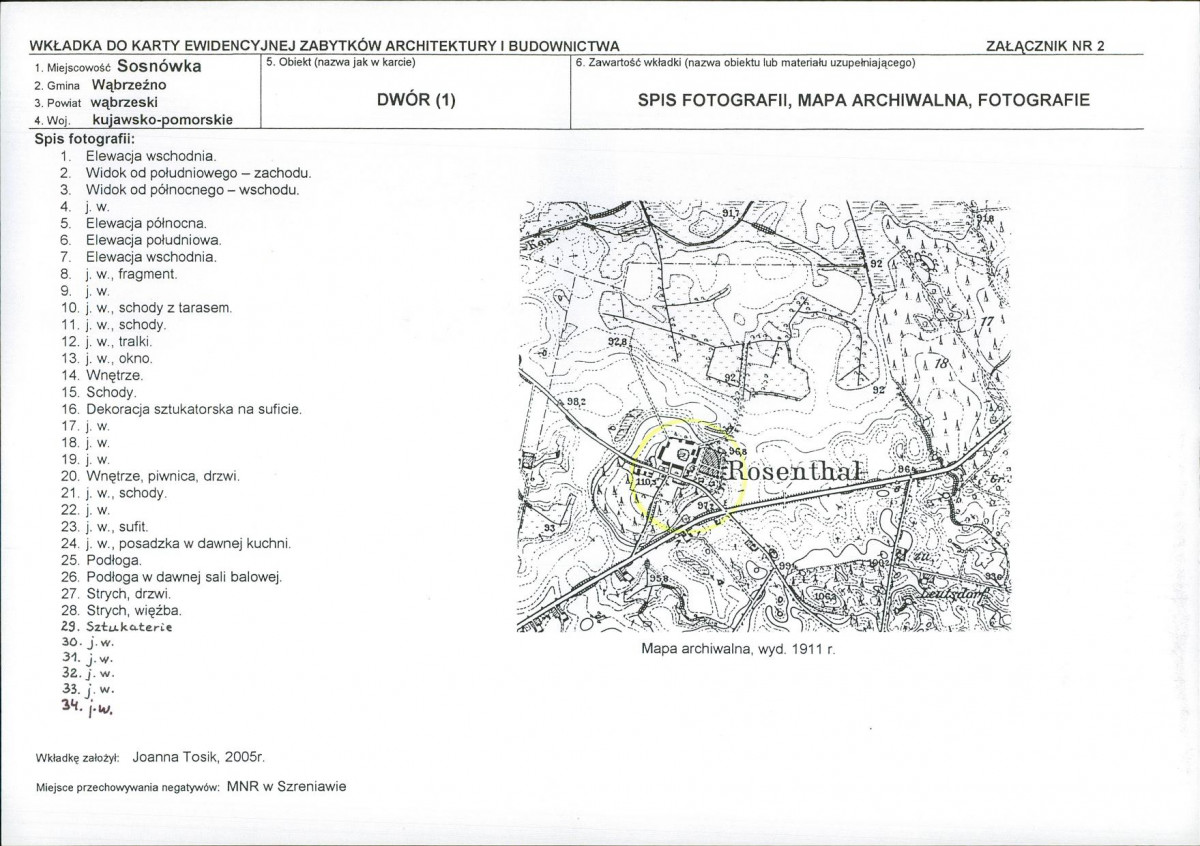
Task: Click item 26 Podłoga w dawnej sali balowej
Action: click(x=172, y=577)
